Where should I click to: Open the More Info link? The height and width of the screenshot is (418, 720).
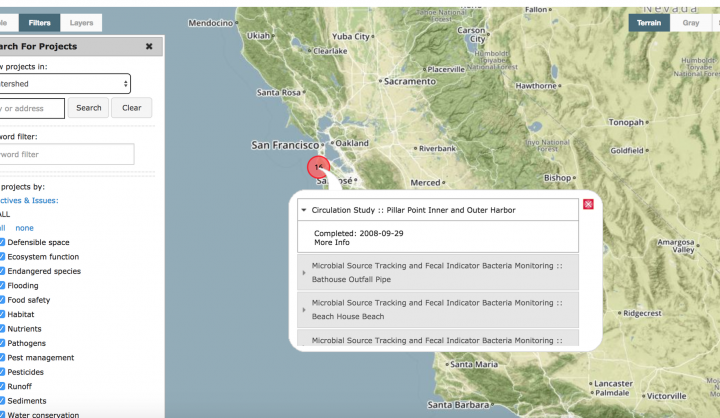click(332, 243)
